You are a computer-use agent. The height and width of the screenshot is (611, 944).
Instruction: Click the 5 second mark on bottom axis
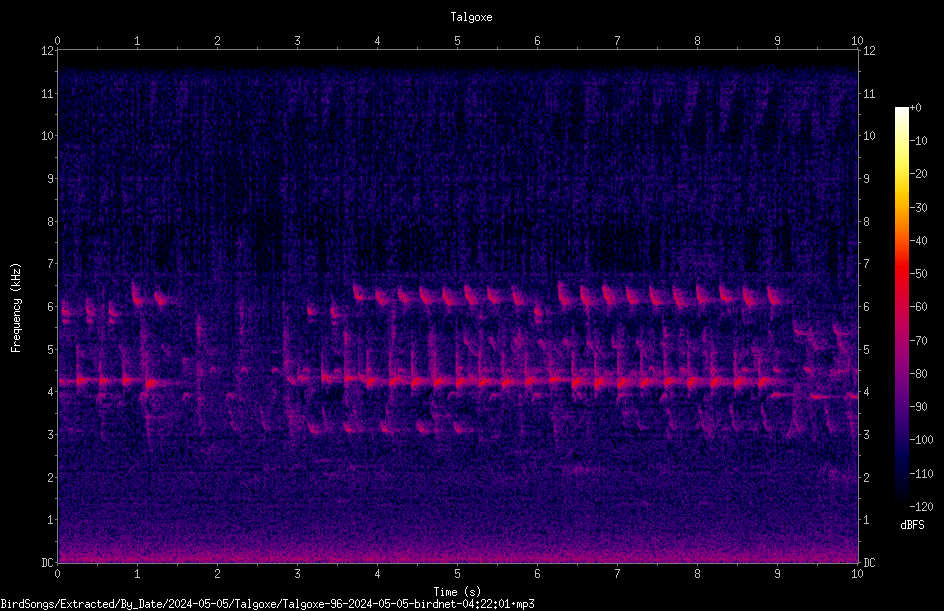458,574
